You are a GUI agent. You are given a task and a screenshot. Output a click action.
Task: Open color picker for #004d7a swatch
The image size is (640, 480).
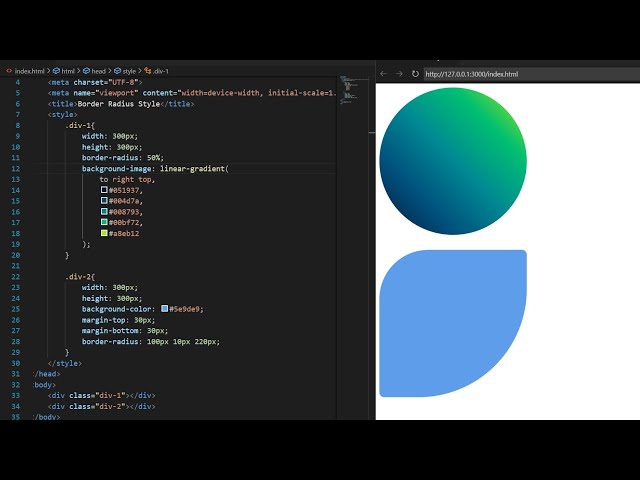104,200
